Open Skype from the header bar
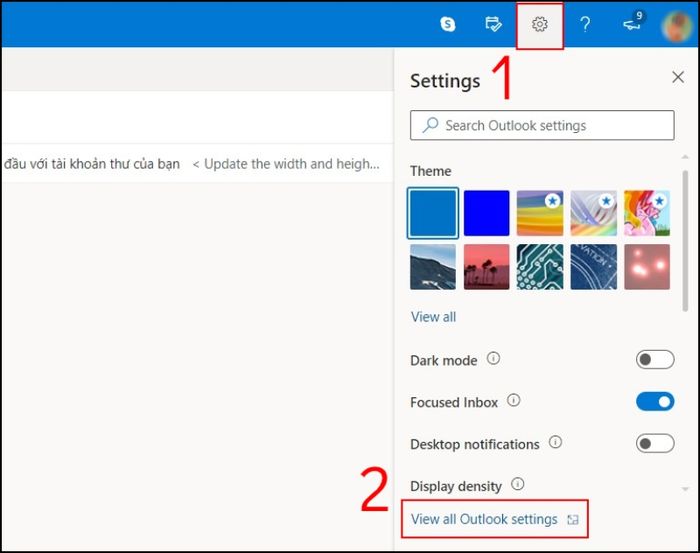Viewport: 700px width, 553px height. (x=447, y=24)
